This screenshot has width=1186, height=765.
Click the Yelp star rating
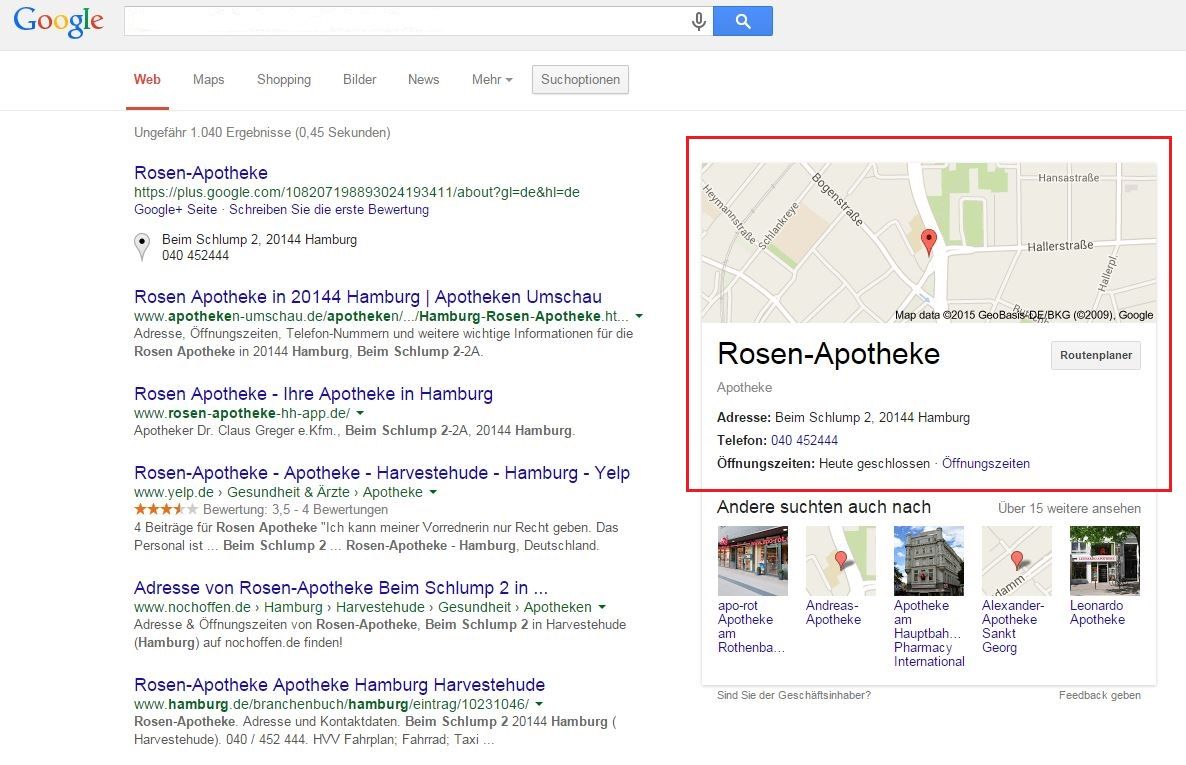click(166, 509)
